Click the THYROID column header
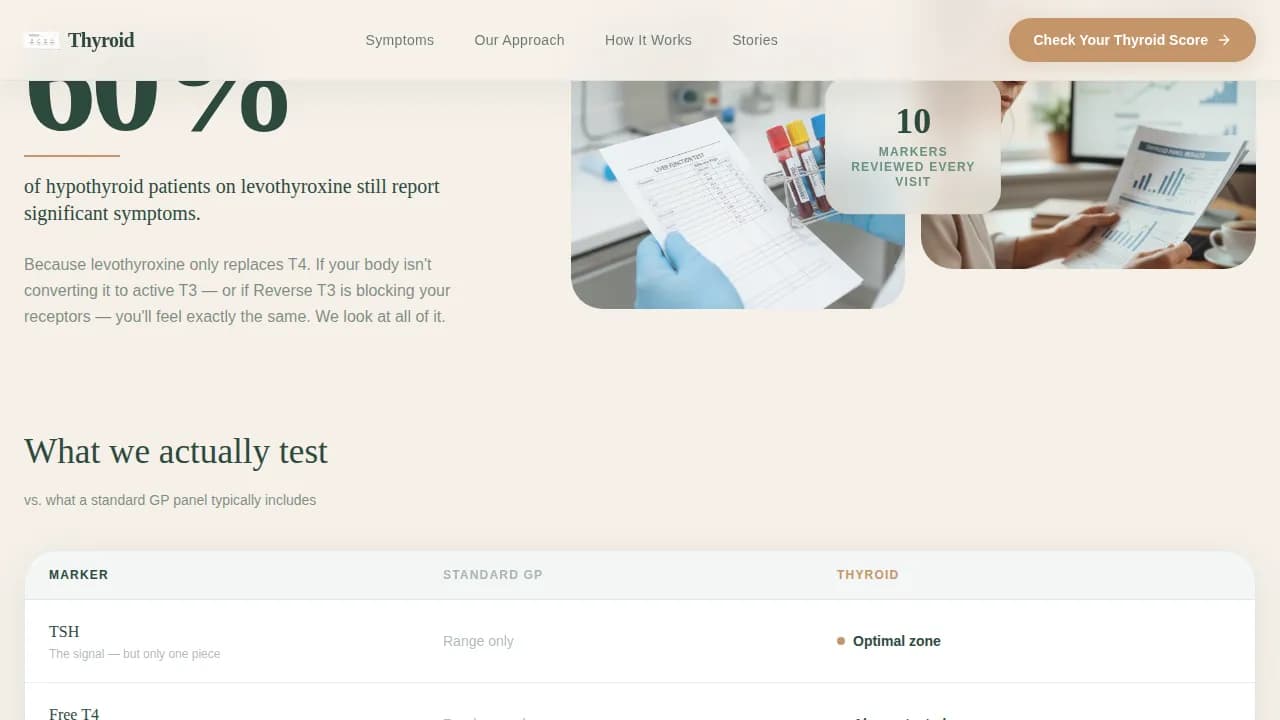1280x720 pixels. pos(868,575)
